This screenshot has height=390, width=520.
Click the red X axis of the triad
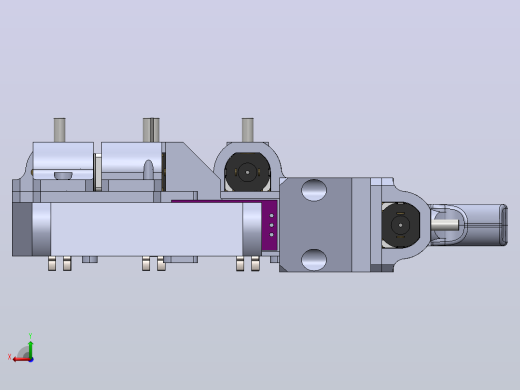coord(21,359)
